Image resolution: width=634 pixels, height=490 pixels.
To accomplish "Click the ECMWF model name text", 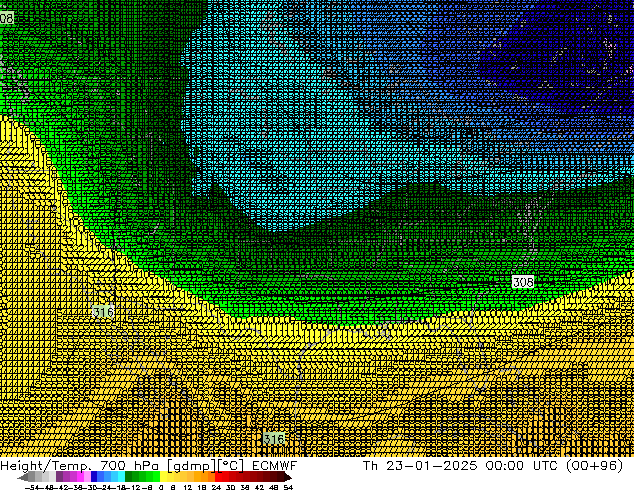I will [275, 465].
